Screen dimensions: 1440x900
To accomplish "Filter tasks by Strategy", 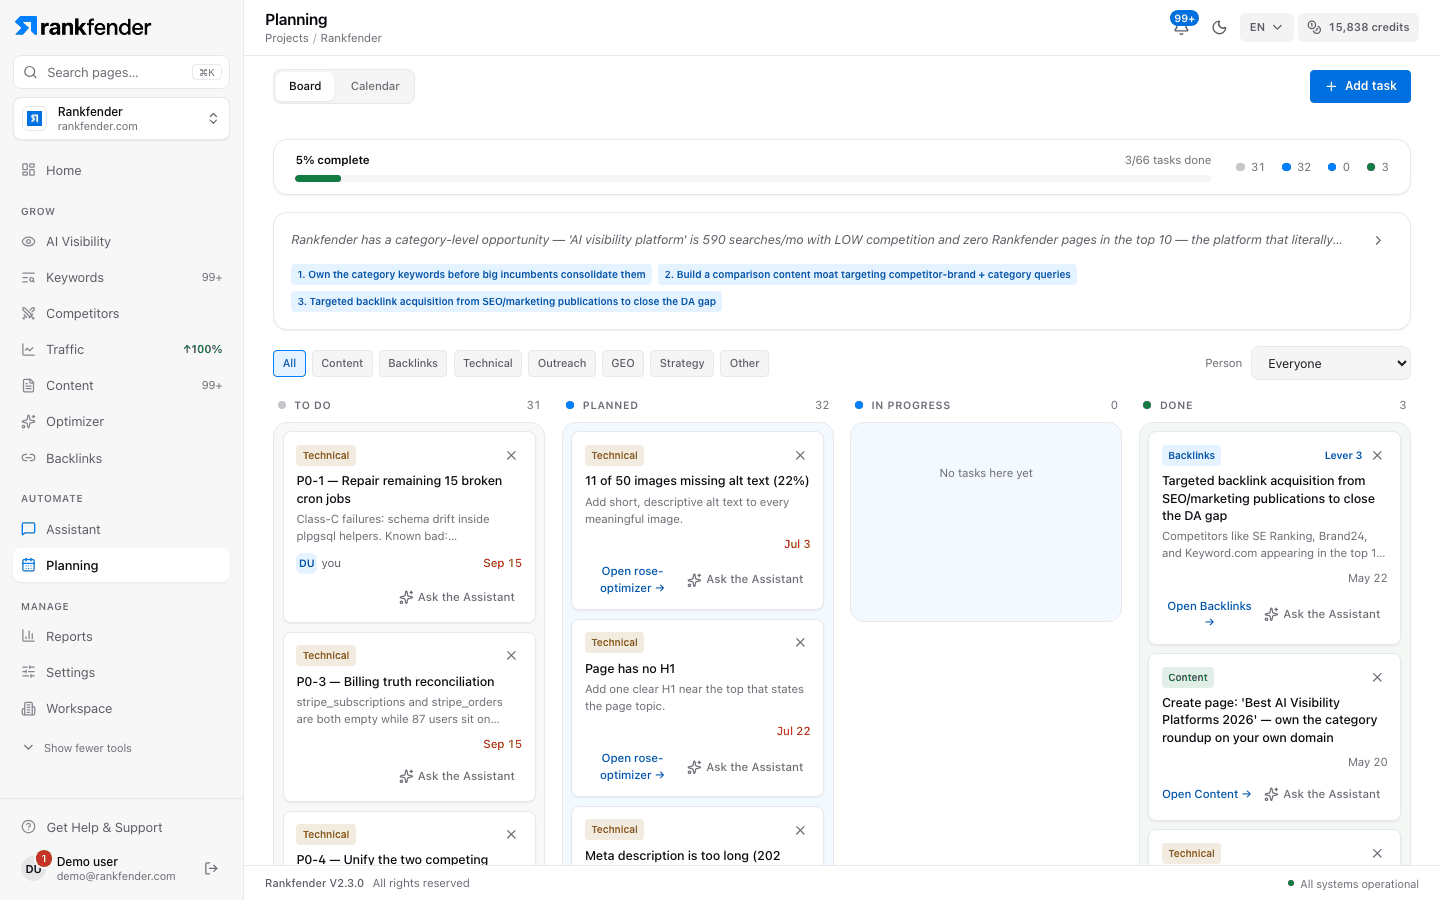I will click(x=682, y=363).
